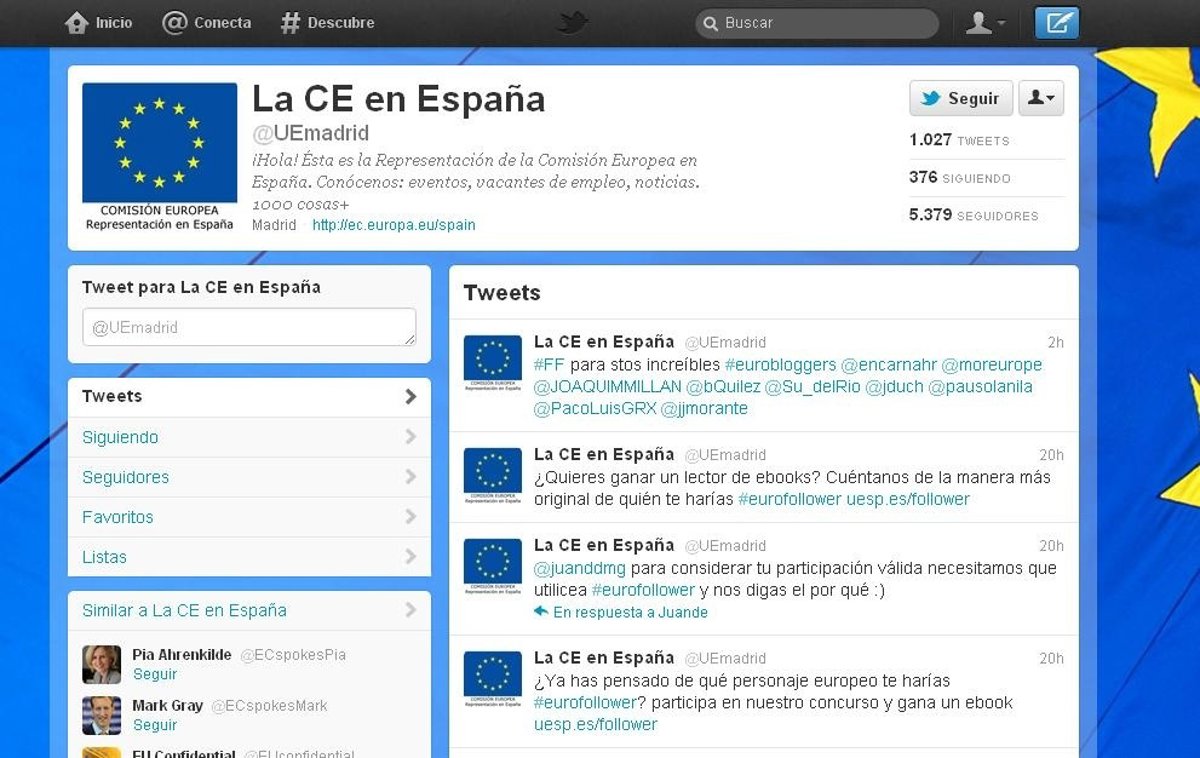1200x758 pixels.
Task: Open the Inicio home icon
Action: 76,22
